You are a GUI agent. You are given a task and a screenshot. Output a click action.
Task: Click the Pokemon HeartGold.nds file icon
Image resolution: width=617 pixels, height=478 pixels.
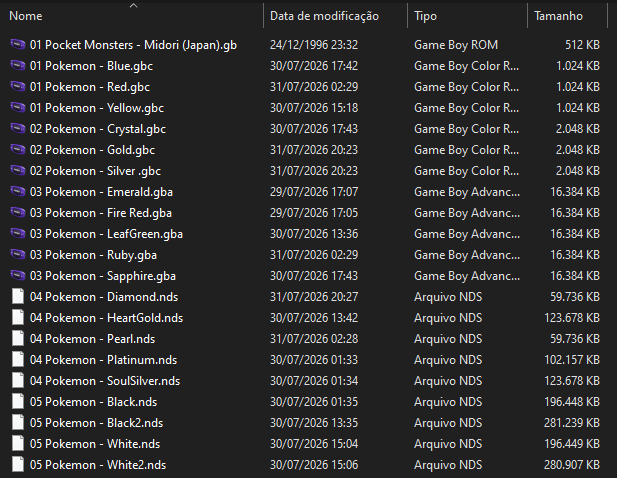click(18, 317)
